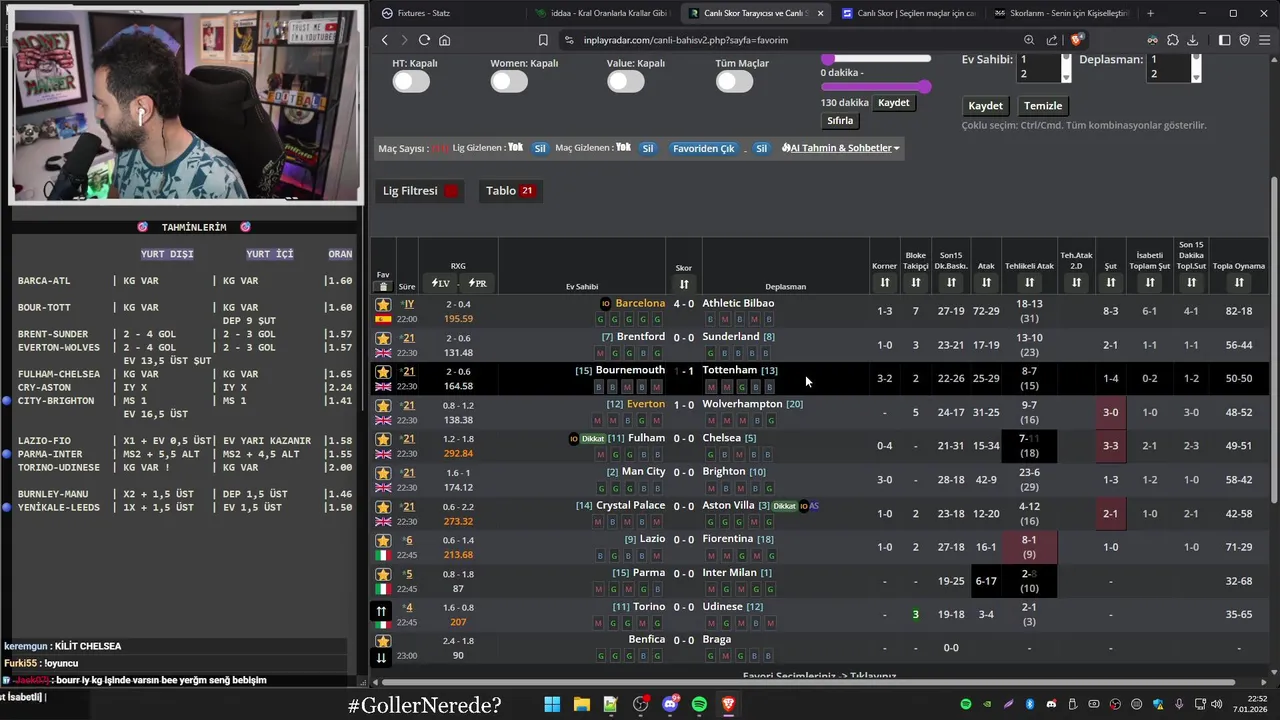1280x720 pixels.
Task: Click Sil next to Maç Gizlenen
Action: (648, 148)
